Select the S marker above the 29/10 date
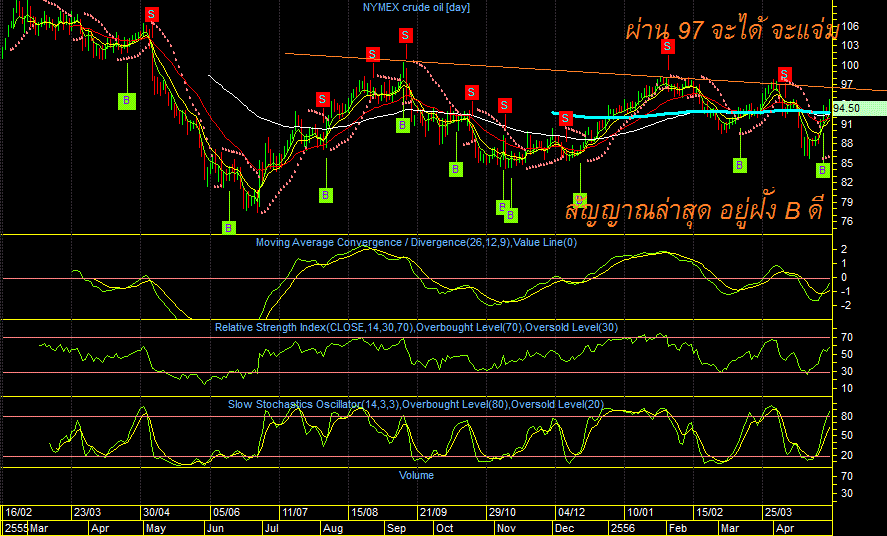Viewport: 887px width, 536px height. (x=505, y=105)
